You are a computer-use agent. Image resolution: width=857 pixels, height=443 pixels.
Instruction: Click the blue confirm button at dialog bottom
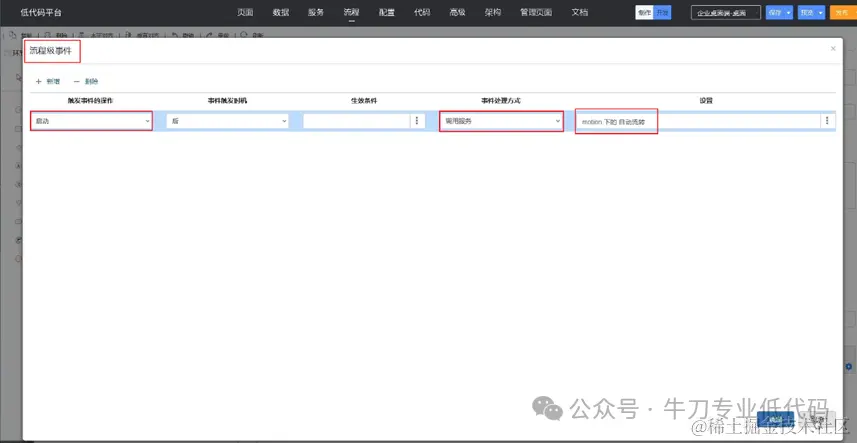(775, 420)
